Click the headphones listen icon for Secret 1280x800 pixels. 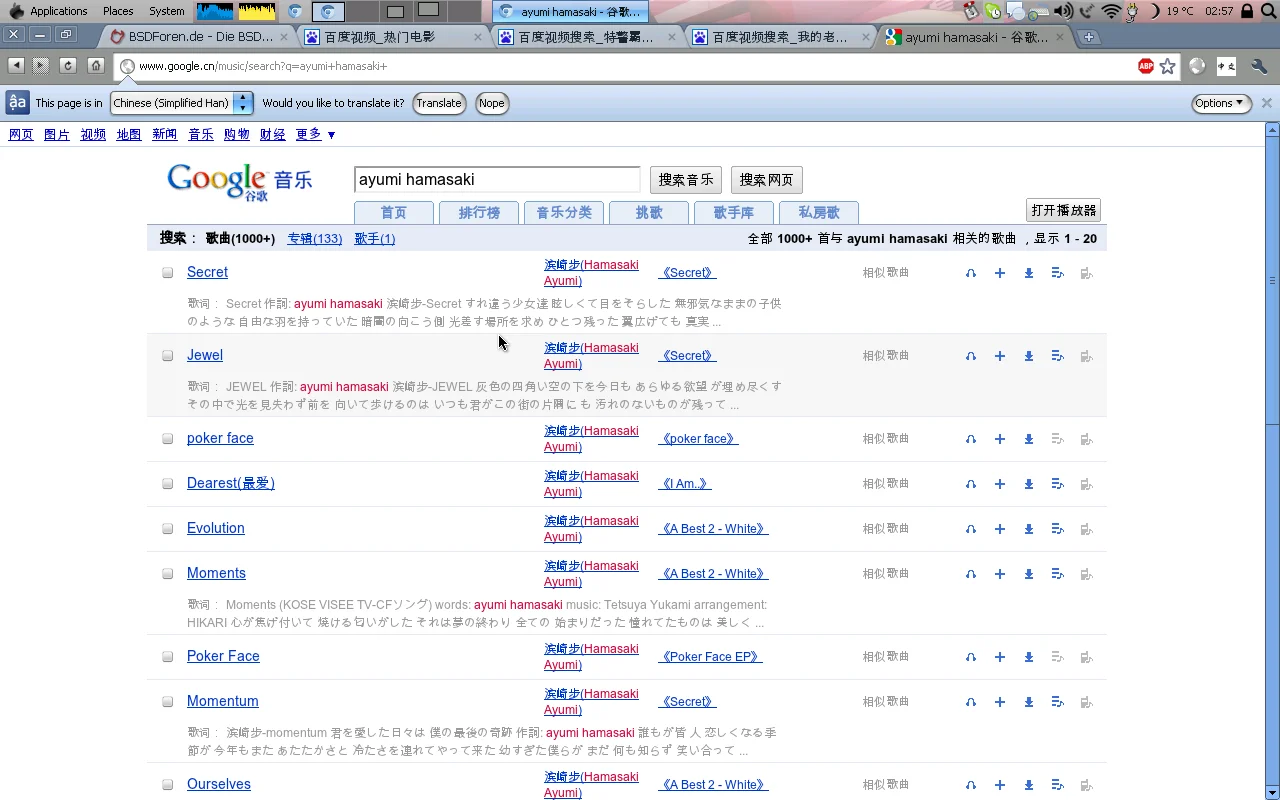pos(970,273)
